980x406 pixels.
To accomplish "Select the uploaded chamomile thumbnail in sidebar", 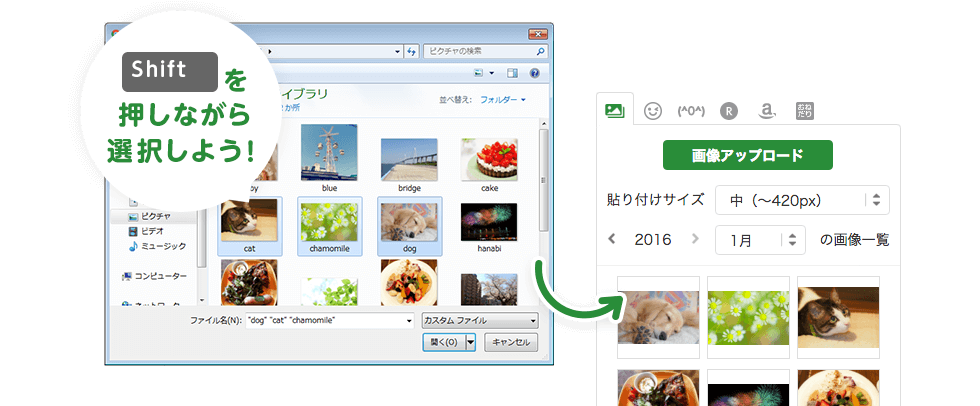I will 748,317.
